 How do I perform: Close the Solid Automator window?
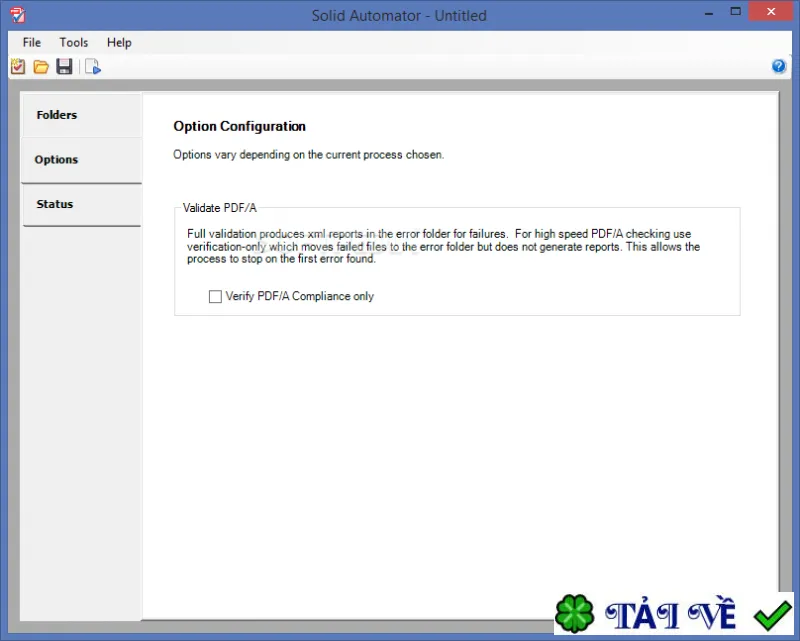771,11
